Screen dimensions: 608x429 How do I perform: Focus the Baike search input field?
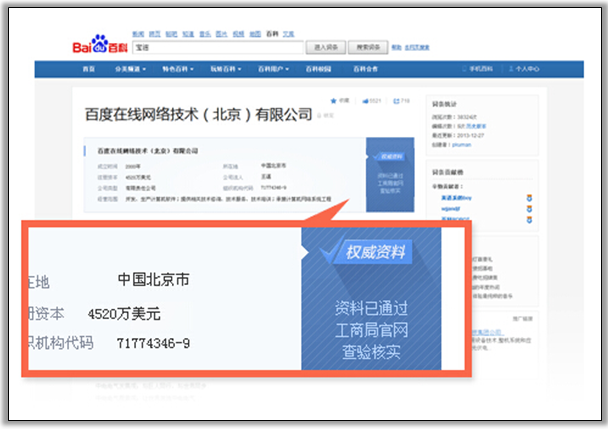tap(218, 47)
